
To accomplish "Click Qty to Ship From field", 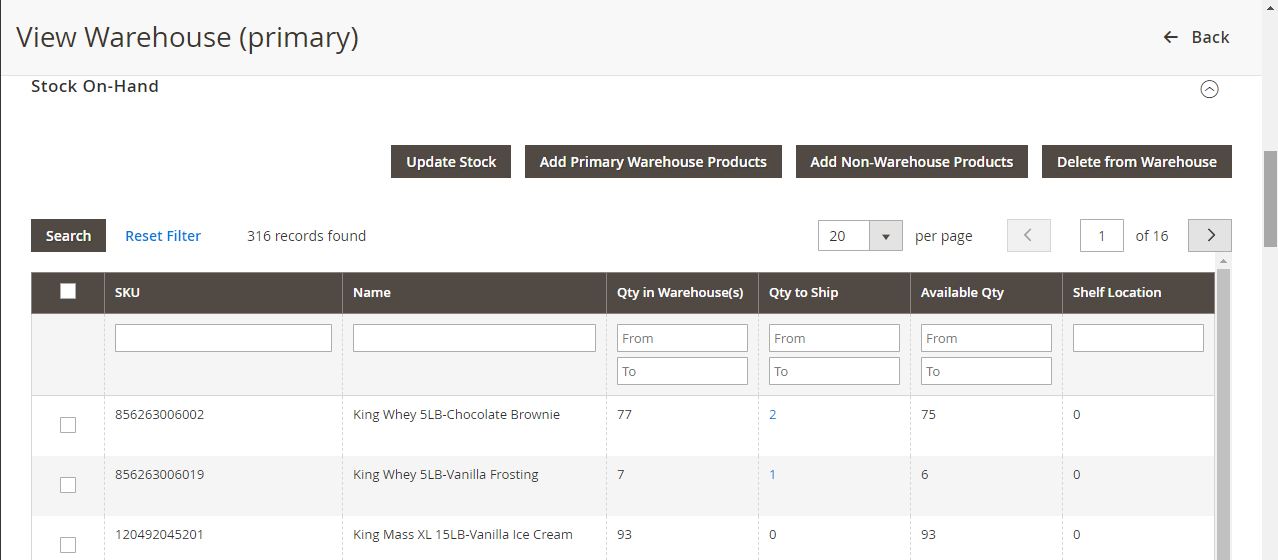I will pos(834,338).
